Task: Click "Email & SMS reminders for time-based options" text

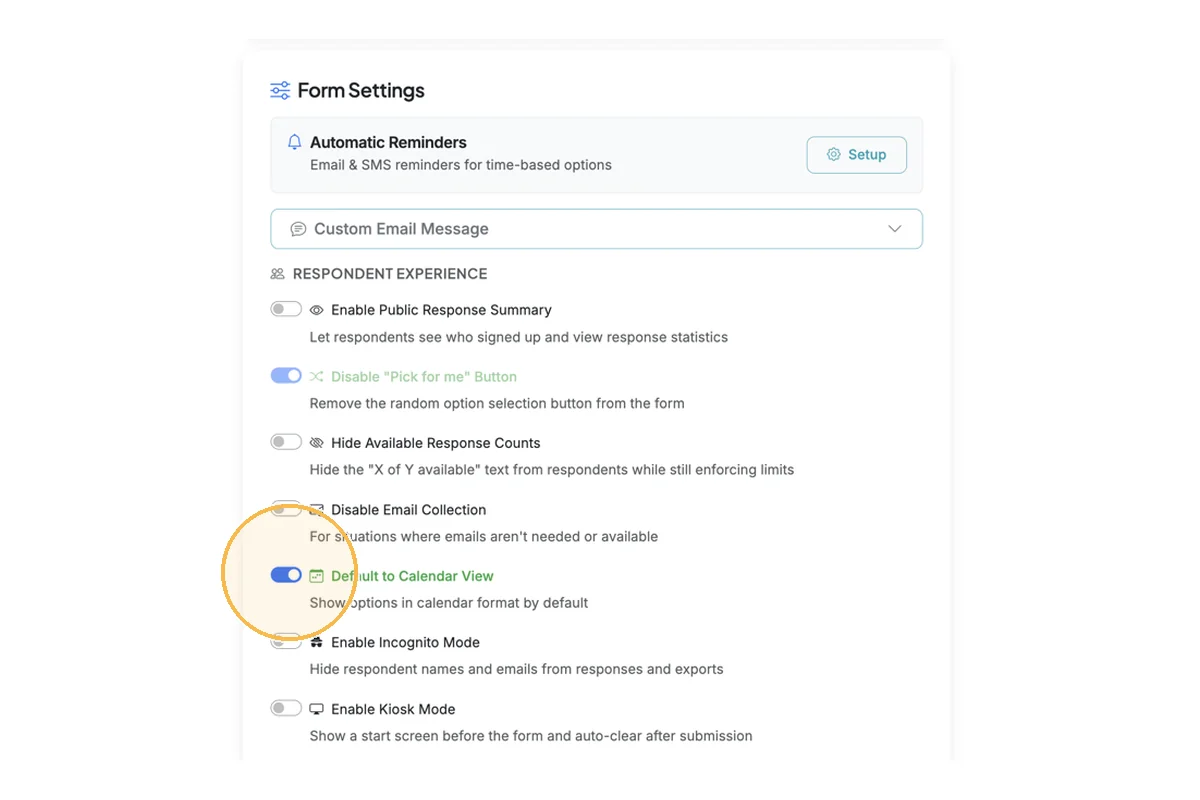Action: 461,165
